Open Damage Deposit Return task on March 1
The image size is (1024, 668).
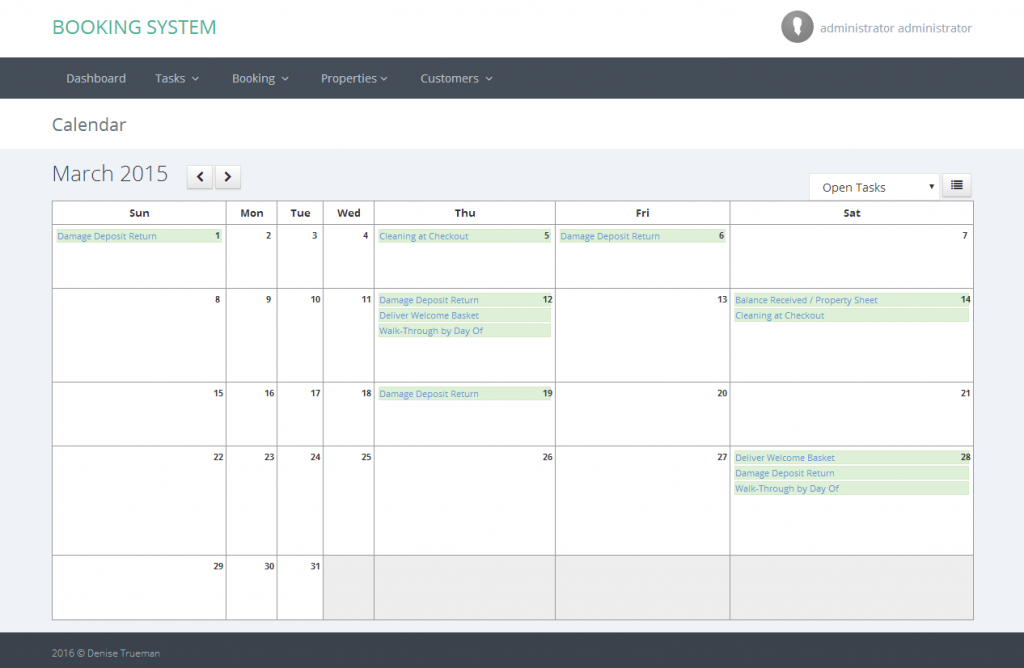pos(106,236)
